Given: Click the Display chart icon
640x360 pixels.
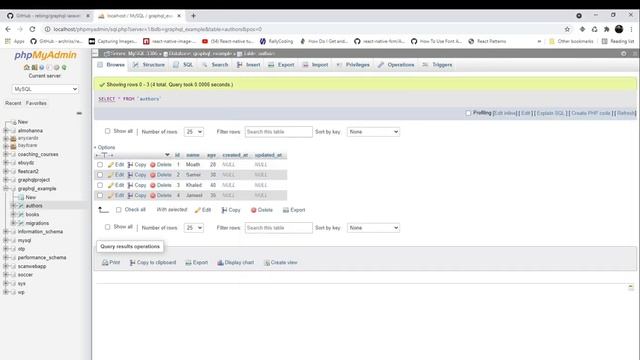Looking at the screenshot, I should coord(220,262).
